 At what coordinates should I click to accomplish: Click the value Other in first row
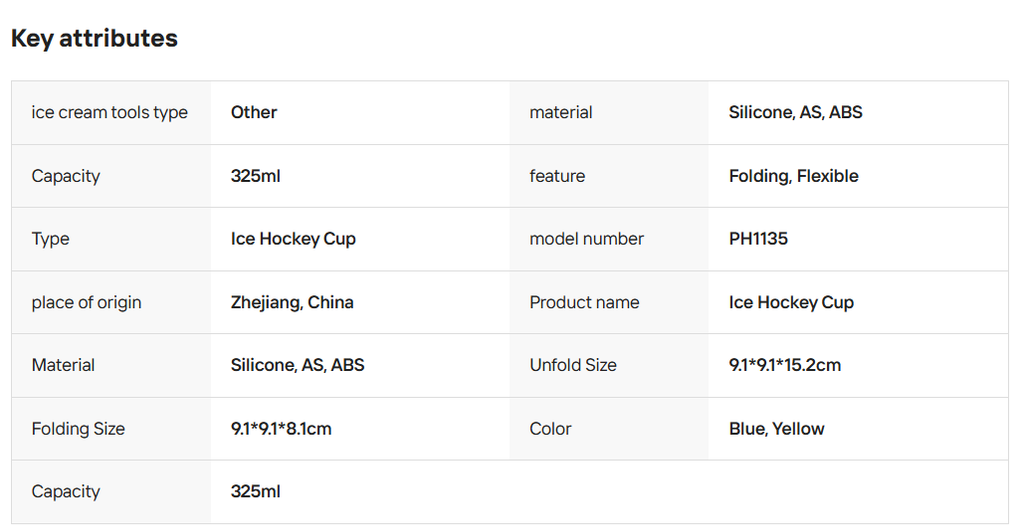(254, 113)
